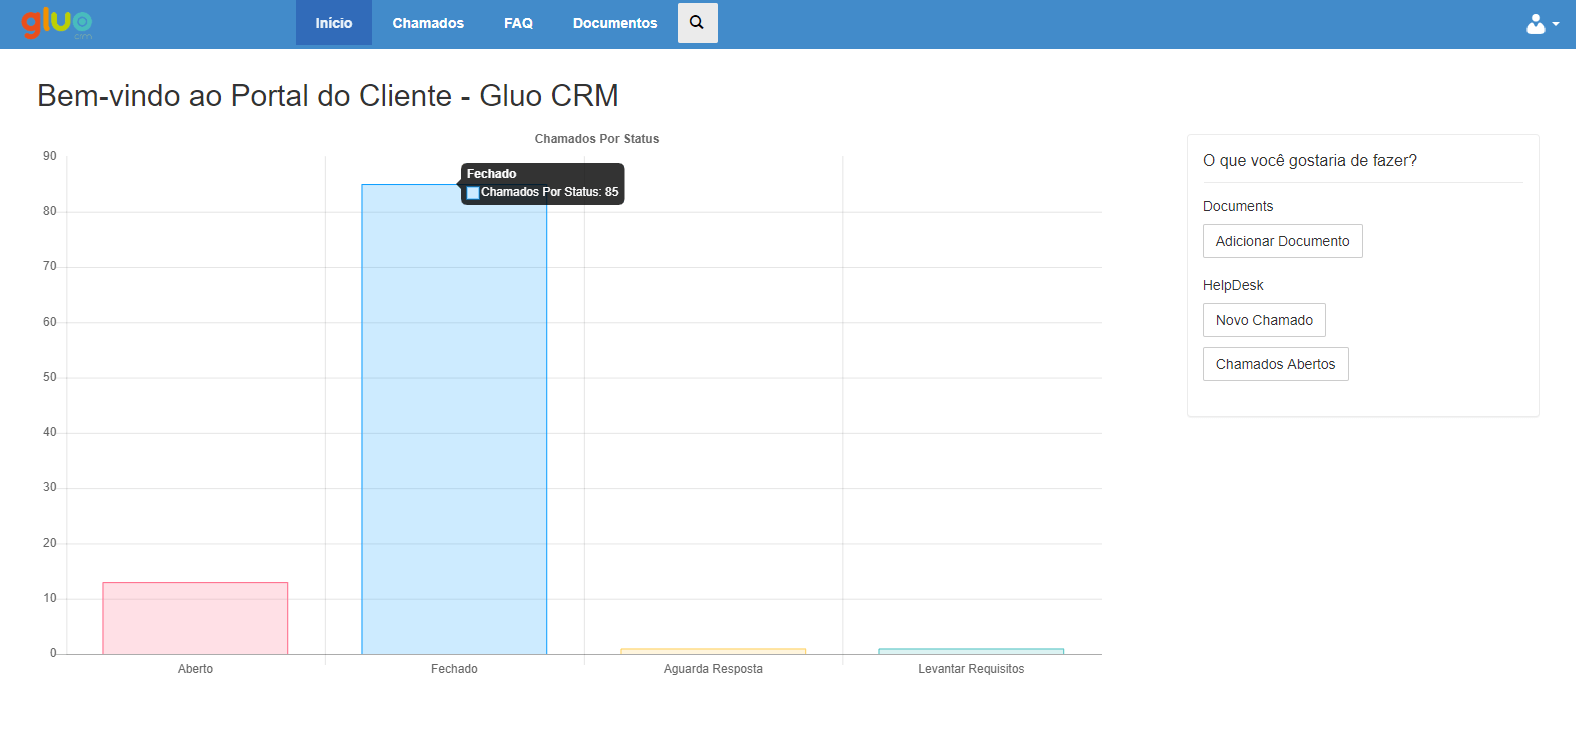Open the Chamados menu item
Image resolution: width=1576 pixels, height=734 pixels.
[428, 23]
